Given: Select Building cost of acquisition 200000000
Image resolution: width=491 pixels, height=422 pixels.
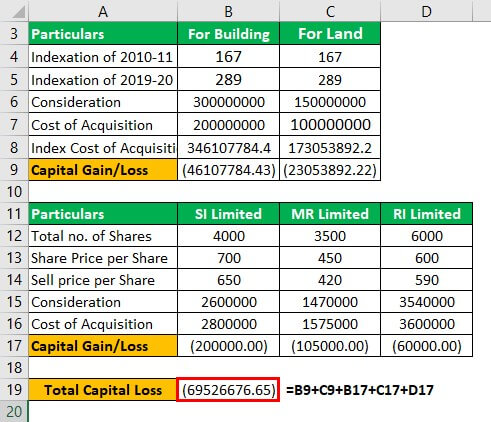Looking at the screenshot, I should point(228,124).
